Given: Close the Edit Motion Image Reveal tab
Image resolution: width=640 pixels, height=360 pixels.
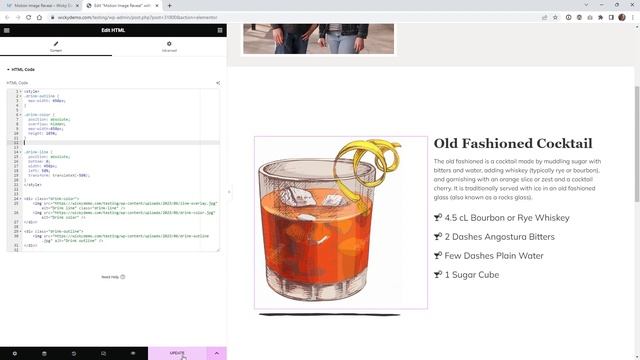Looking at the screenshot, I should [157, 6].
